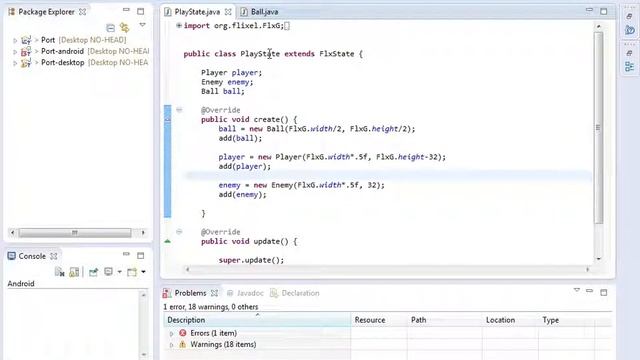Expand the Warnings (18 items) group

[171, 345]
